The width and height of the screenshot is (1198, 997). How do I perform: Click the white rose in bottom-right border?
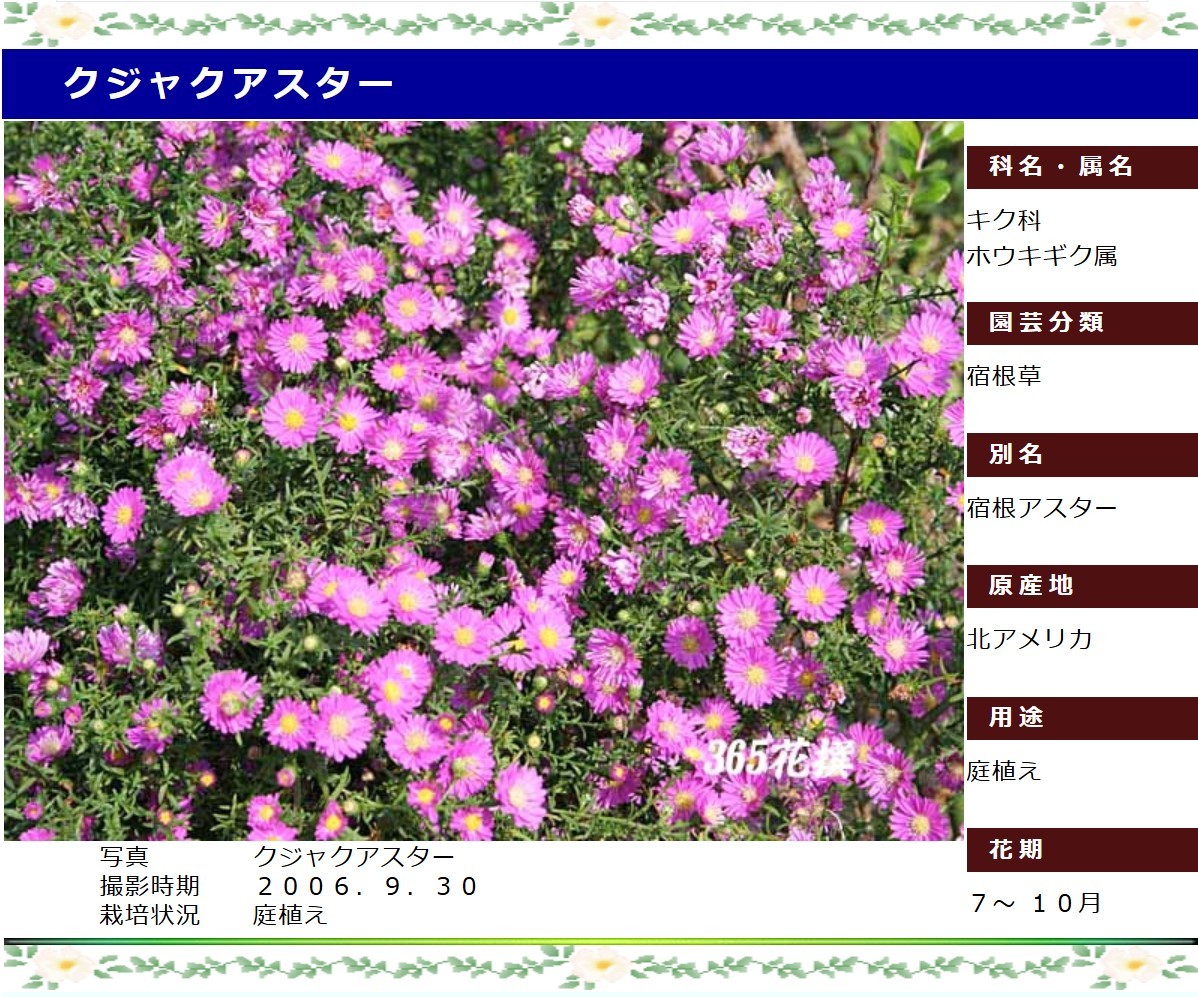pyautogui.click(x=1135, y=966)
